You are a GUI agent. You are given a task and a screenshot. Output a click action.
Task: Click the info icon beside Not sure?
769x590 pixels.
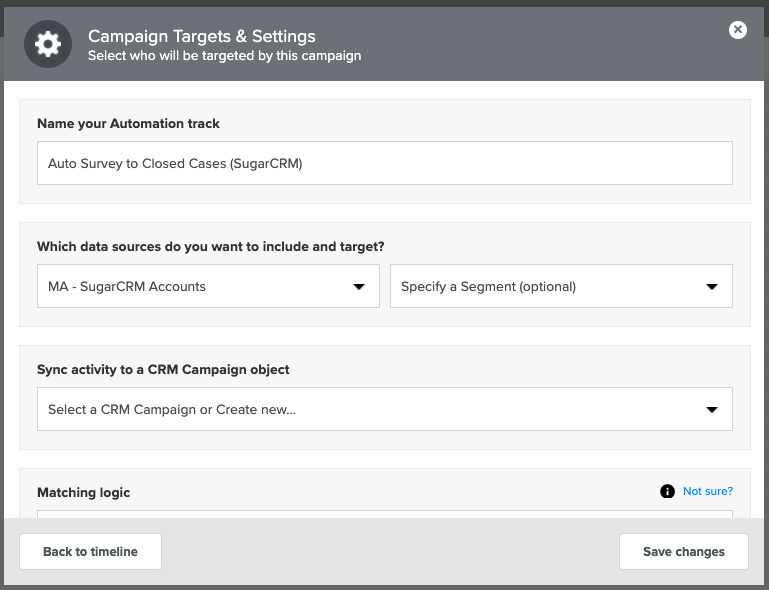click(667, 491)
